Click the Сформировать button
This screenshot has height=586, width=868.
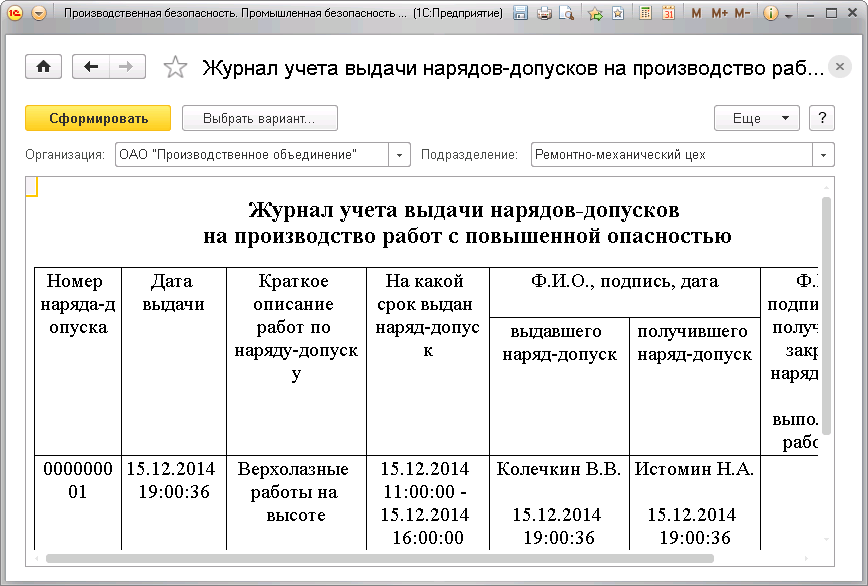point(97,117)
